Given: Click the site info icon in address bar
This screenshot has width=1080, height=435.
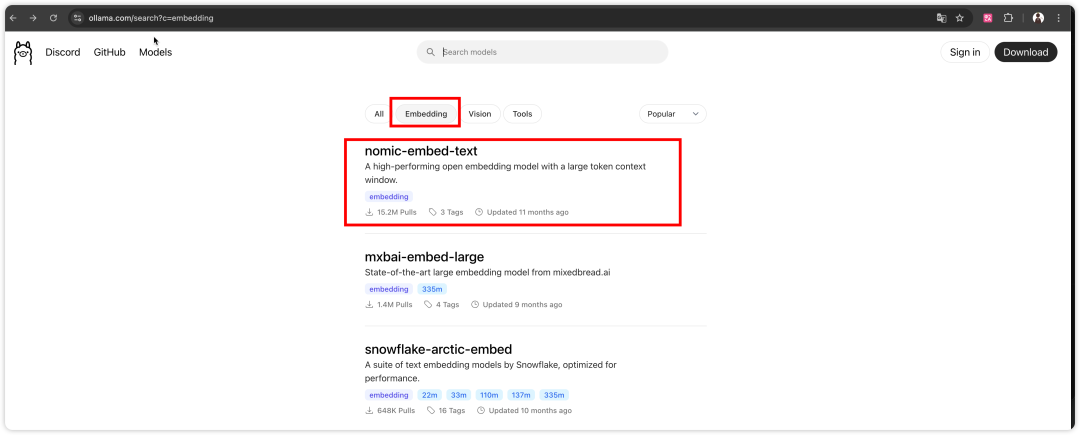Looking at the screenshot, I should pyautogui.click(x=78, y=18).
